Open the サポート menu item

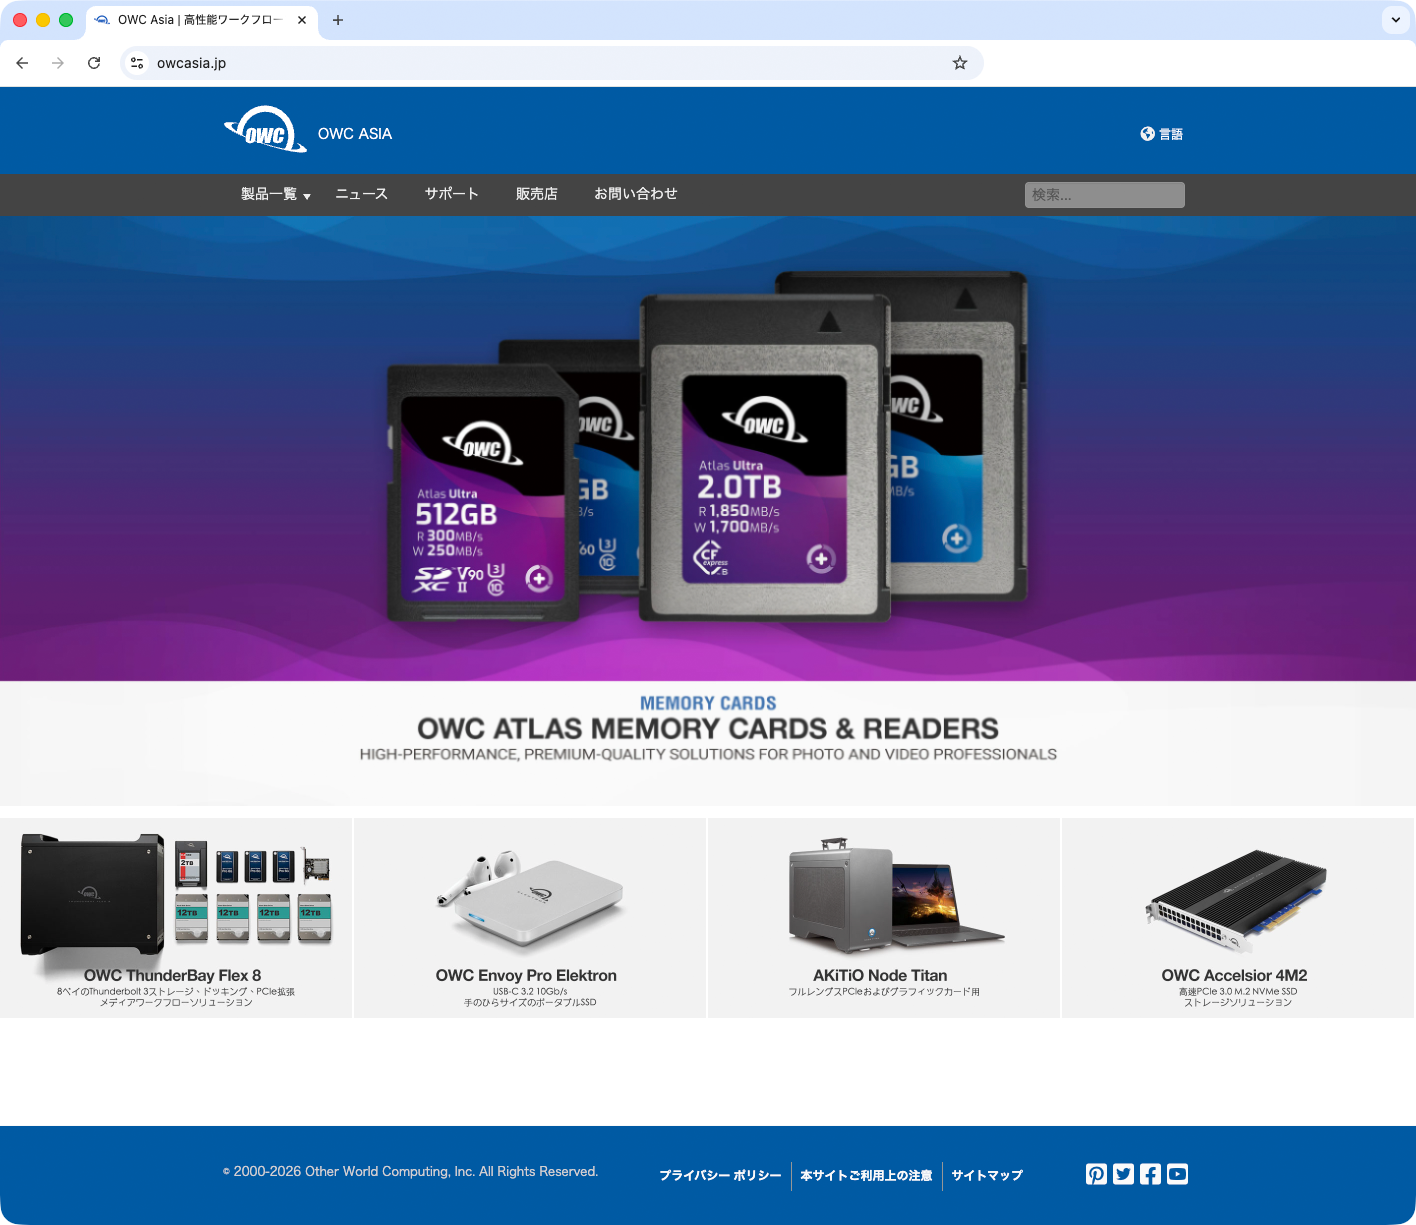pos(451,194)
